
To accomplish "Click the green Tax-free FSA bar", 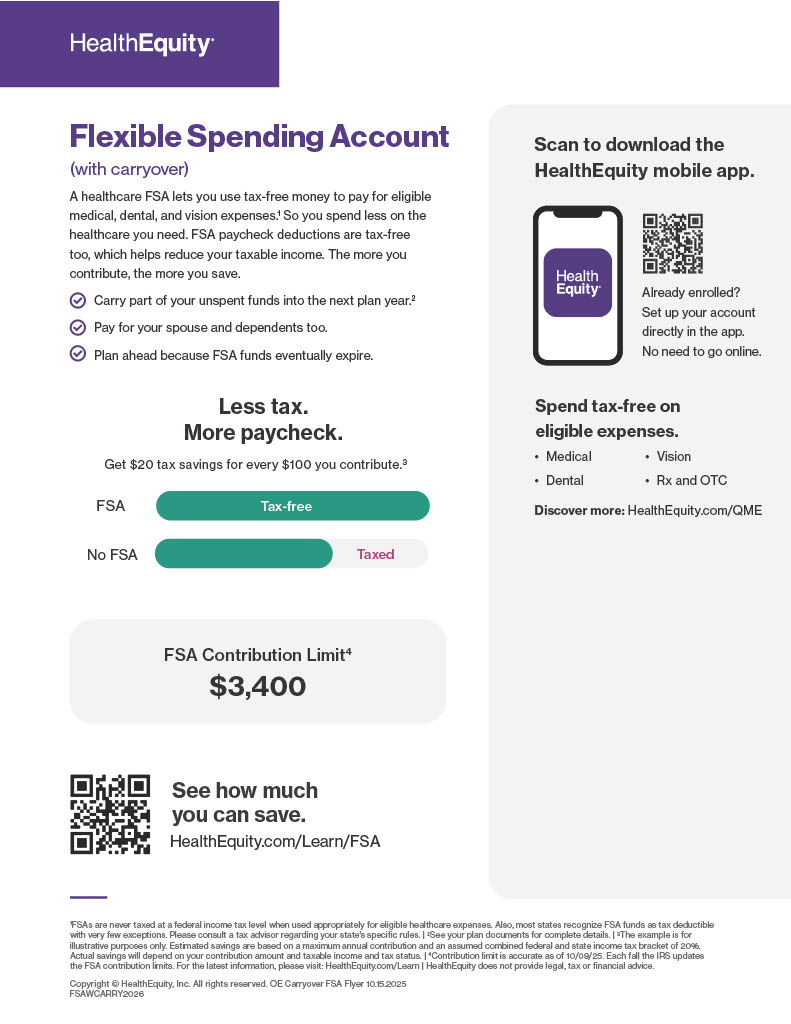I will tap(292, 506).
